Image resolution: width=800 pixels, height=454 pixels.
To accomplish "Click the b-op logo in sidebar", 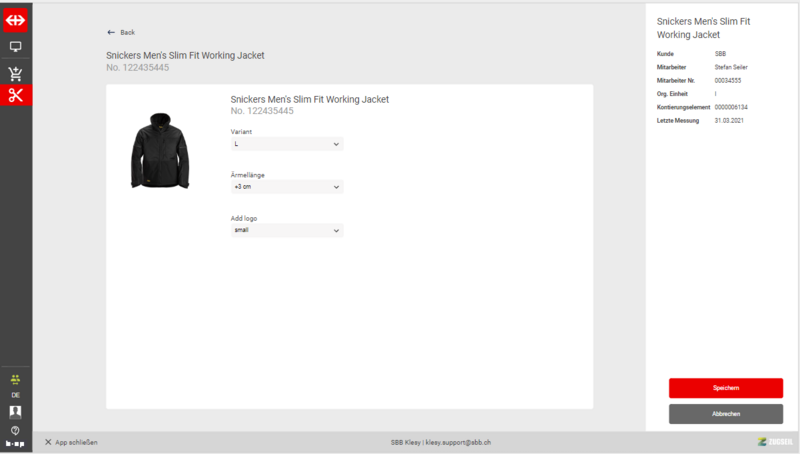I will (x=15, y=443).
